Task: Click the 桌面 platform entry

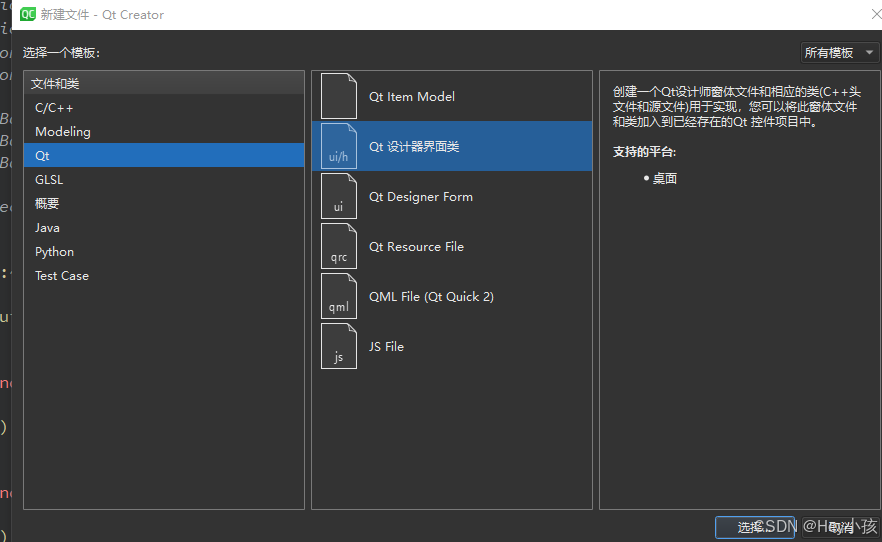Action: tap(664, 178)
